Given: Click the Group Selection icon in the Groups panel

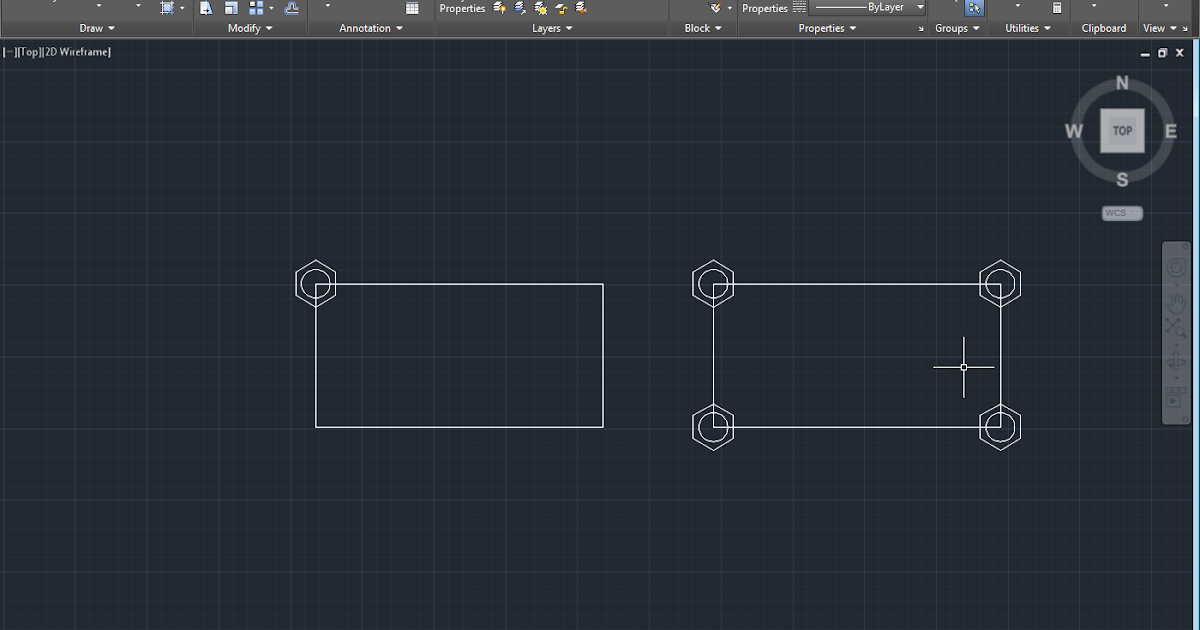Looking at the screenshot, I should [x=973, y=7].
